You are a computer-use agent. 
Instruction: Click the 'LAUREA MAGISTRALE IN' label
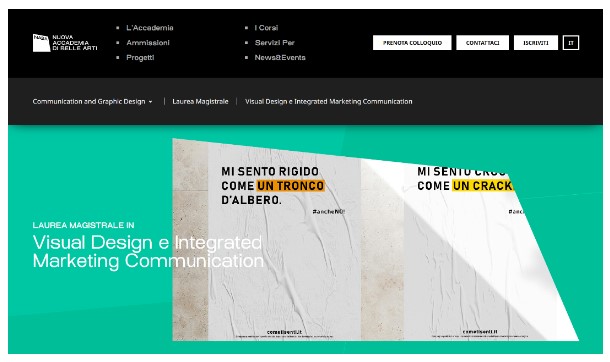[x=84, y=225]
